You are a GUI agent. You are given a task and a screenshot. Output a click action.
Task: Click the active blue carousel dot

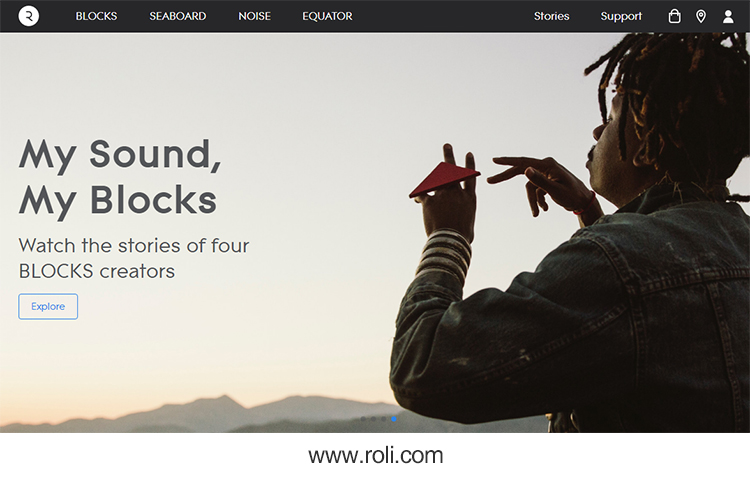click(x=394, y=419)
